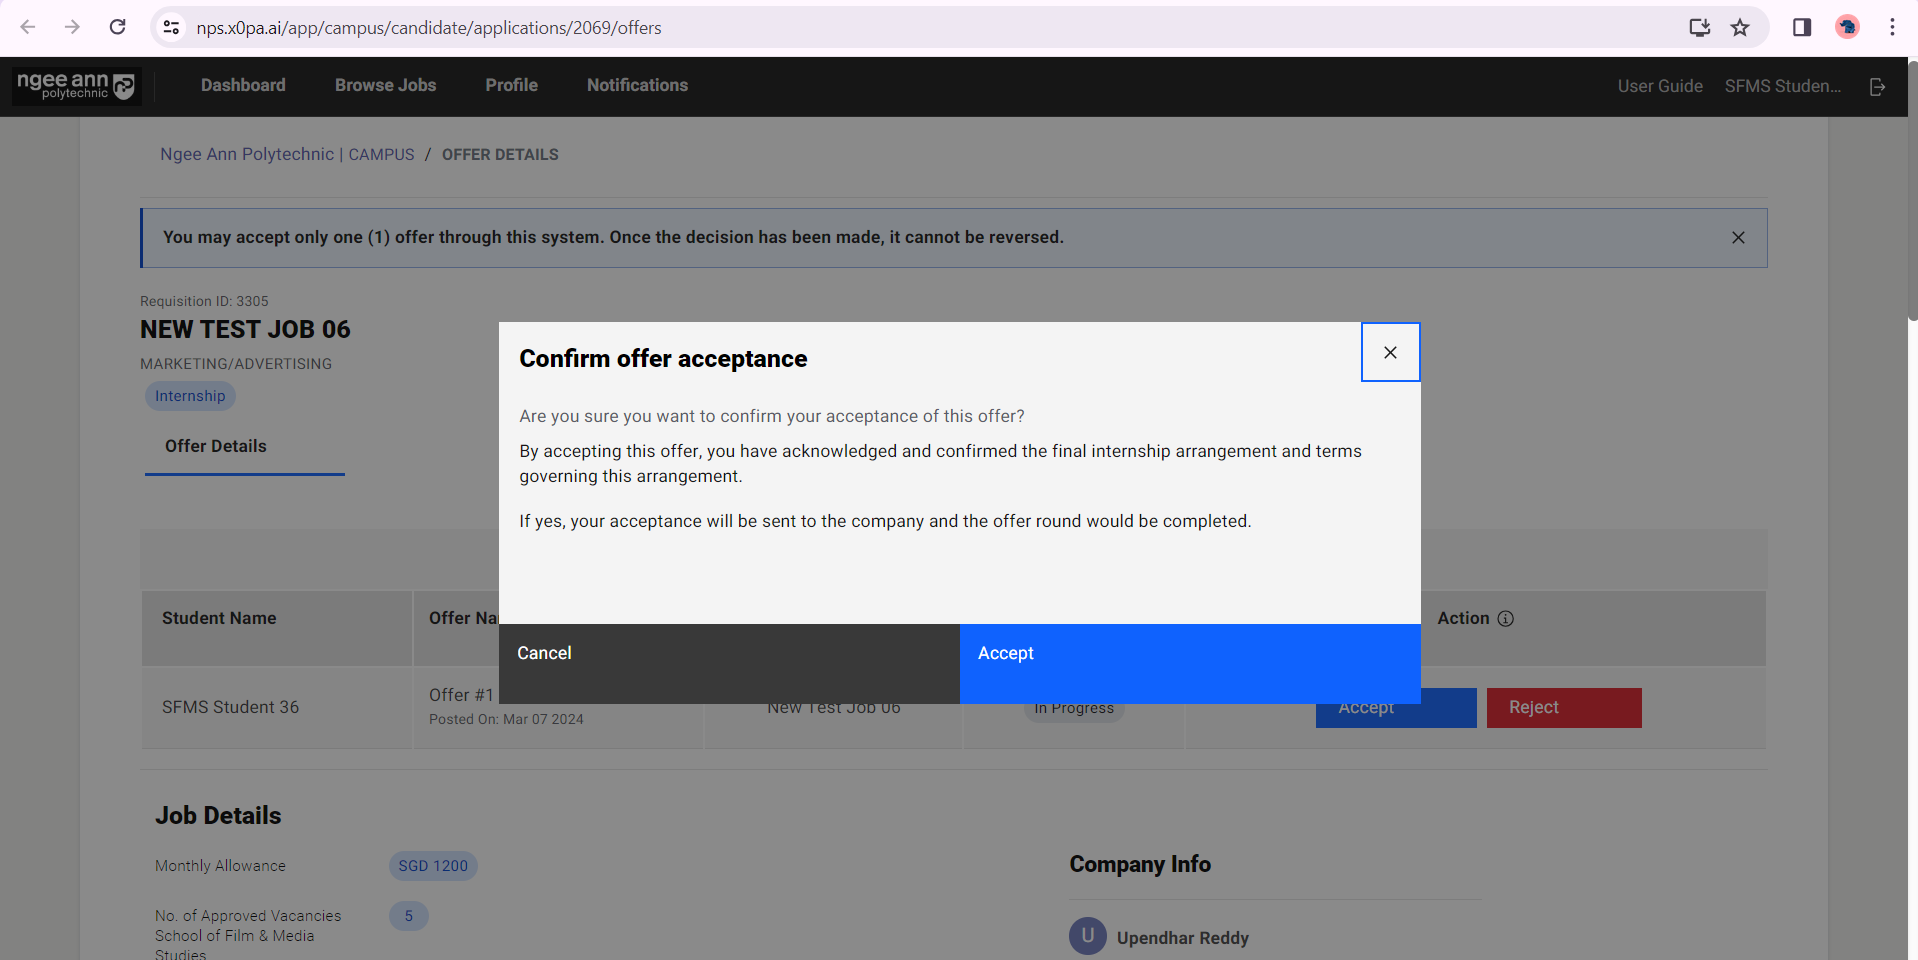Dismiss the one-offer warning banner
The height and width of the screenshot is (960, 1918).
[1738, 237]
